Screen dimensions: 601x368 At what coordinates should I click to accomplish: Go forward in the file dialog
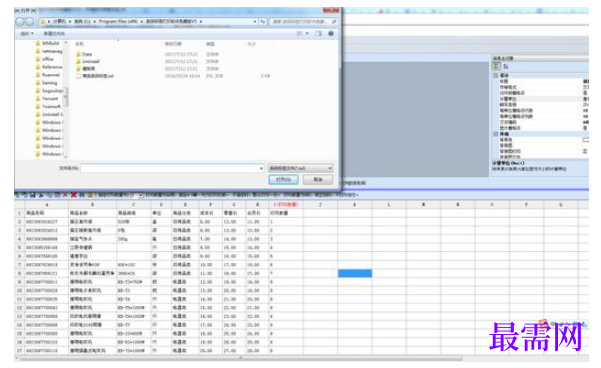tap(29, 22)
